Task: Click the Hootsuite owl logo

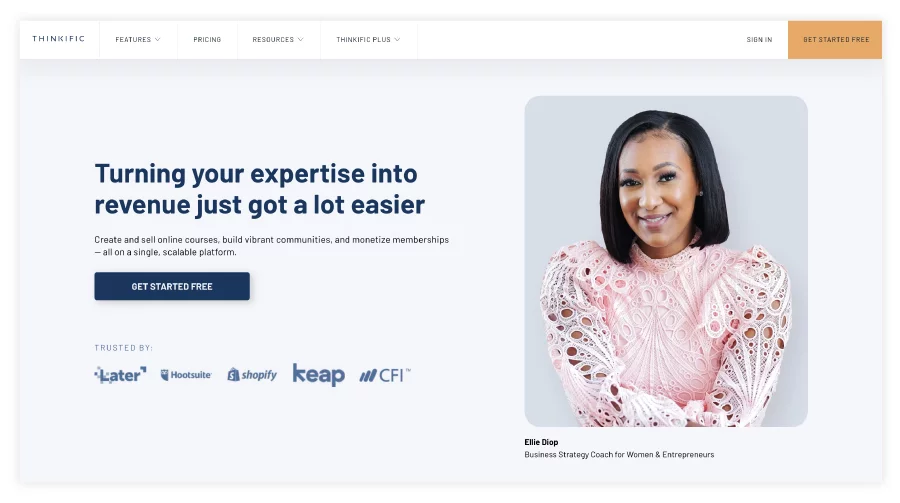Action: click(165, 375)
